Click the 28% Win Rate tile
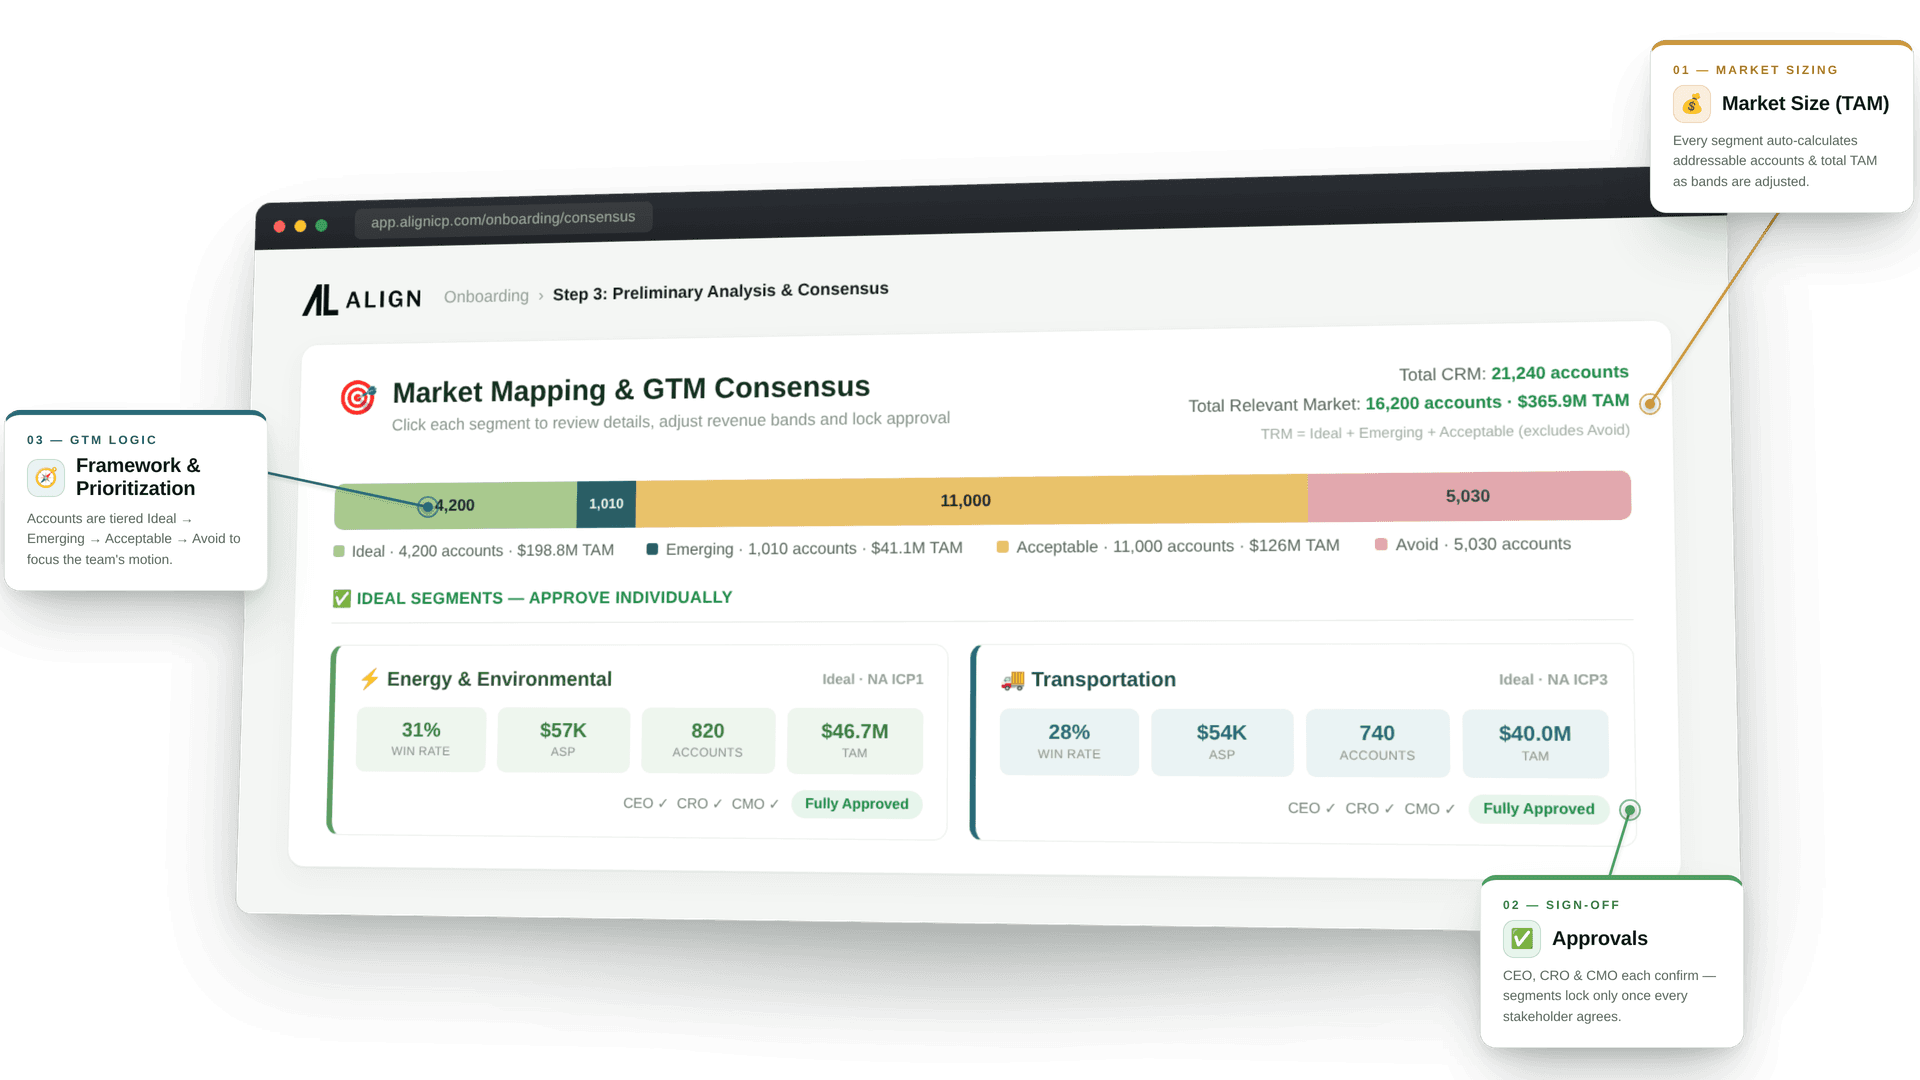 tap(1069, 742)
